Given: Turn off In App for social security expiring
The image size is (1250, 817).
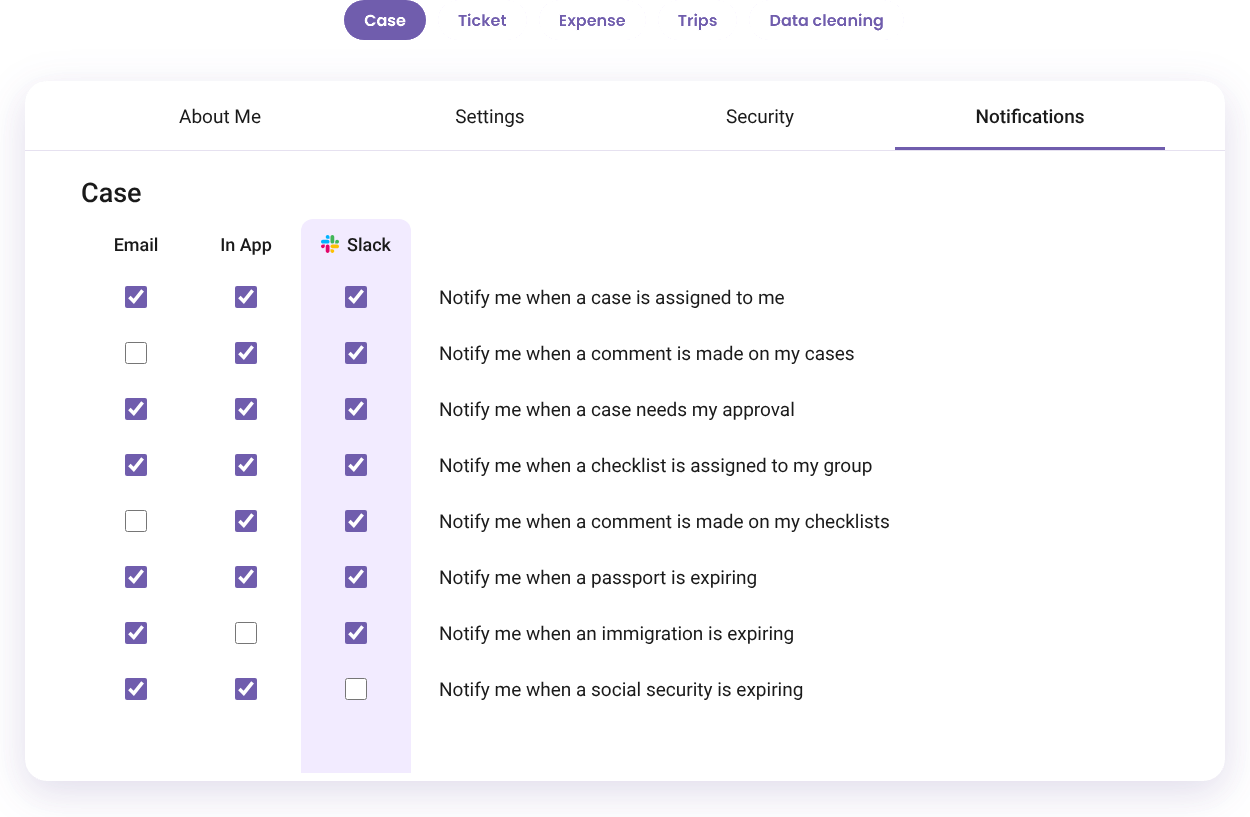Looking at the screenshot, I should click(x=246, y=689).
